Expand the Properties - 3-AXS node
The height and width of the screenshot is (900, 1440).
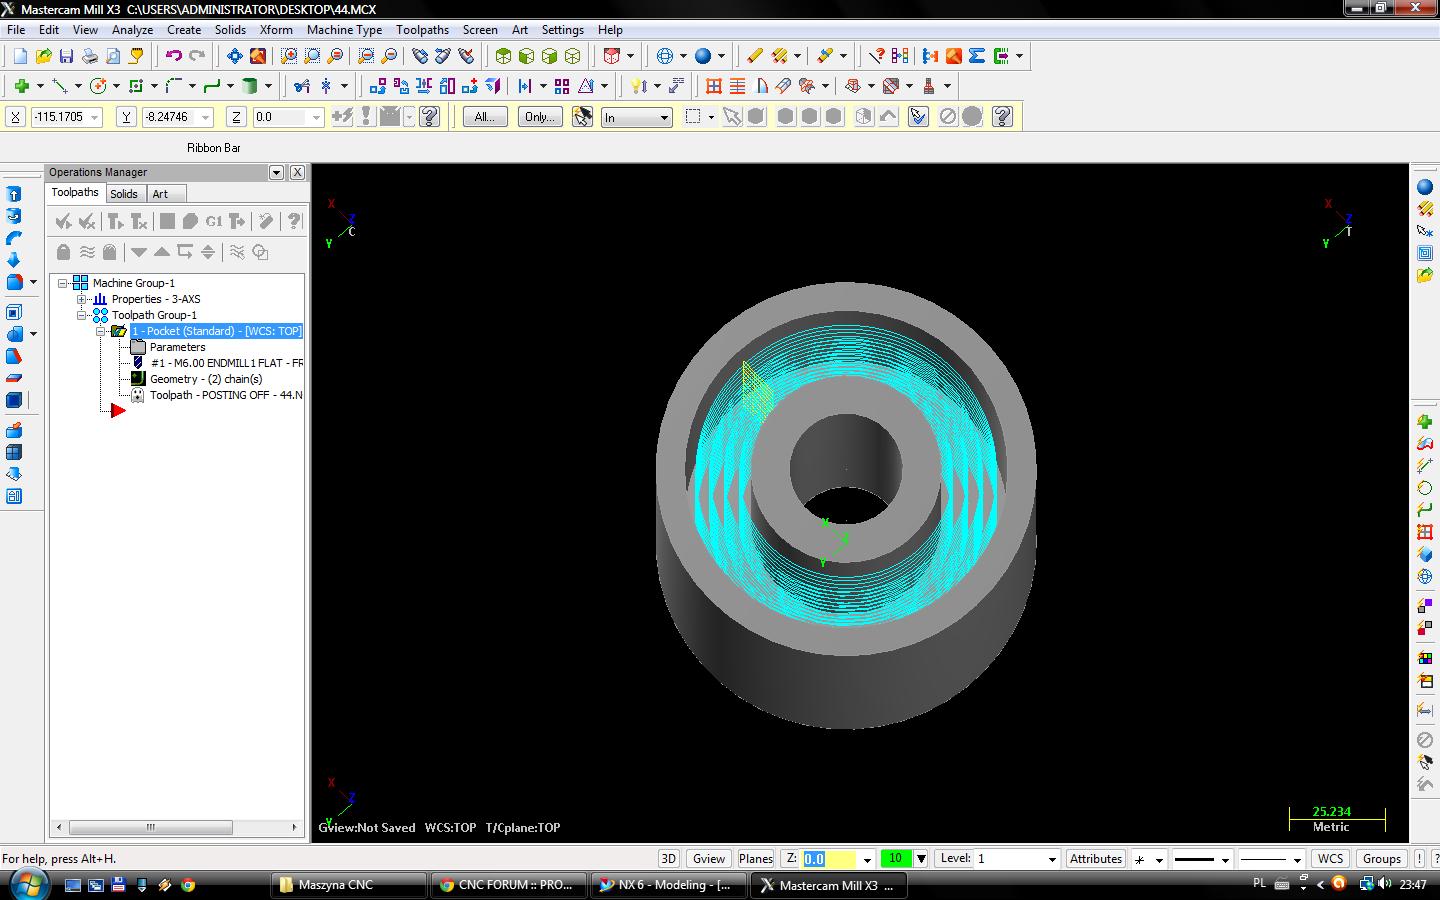click(x=82, y=299)
